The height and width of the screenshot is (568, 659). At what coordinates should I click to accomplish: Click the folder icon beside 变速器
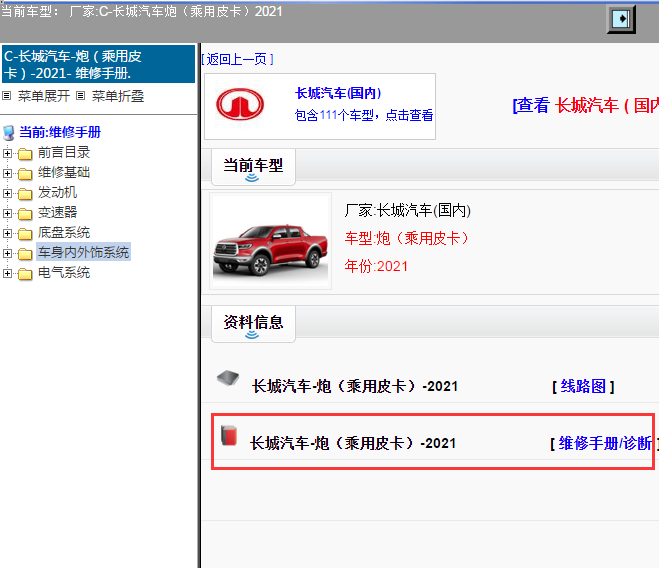click(x=25, y=214)
